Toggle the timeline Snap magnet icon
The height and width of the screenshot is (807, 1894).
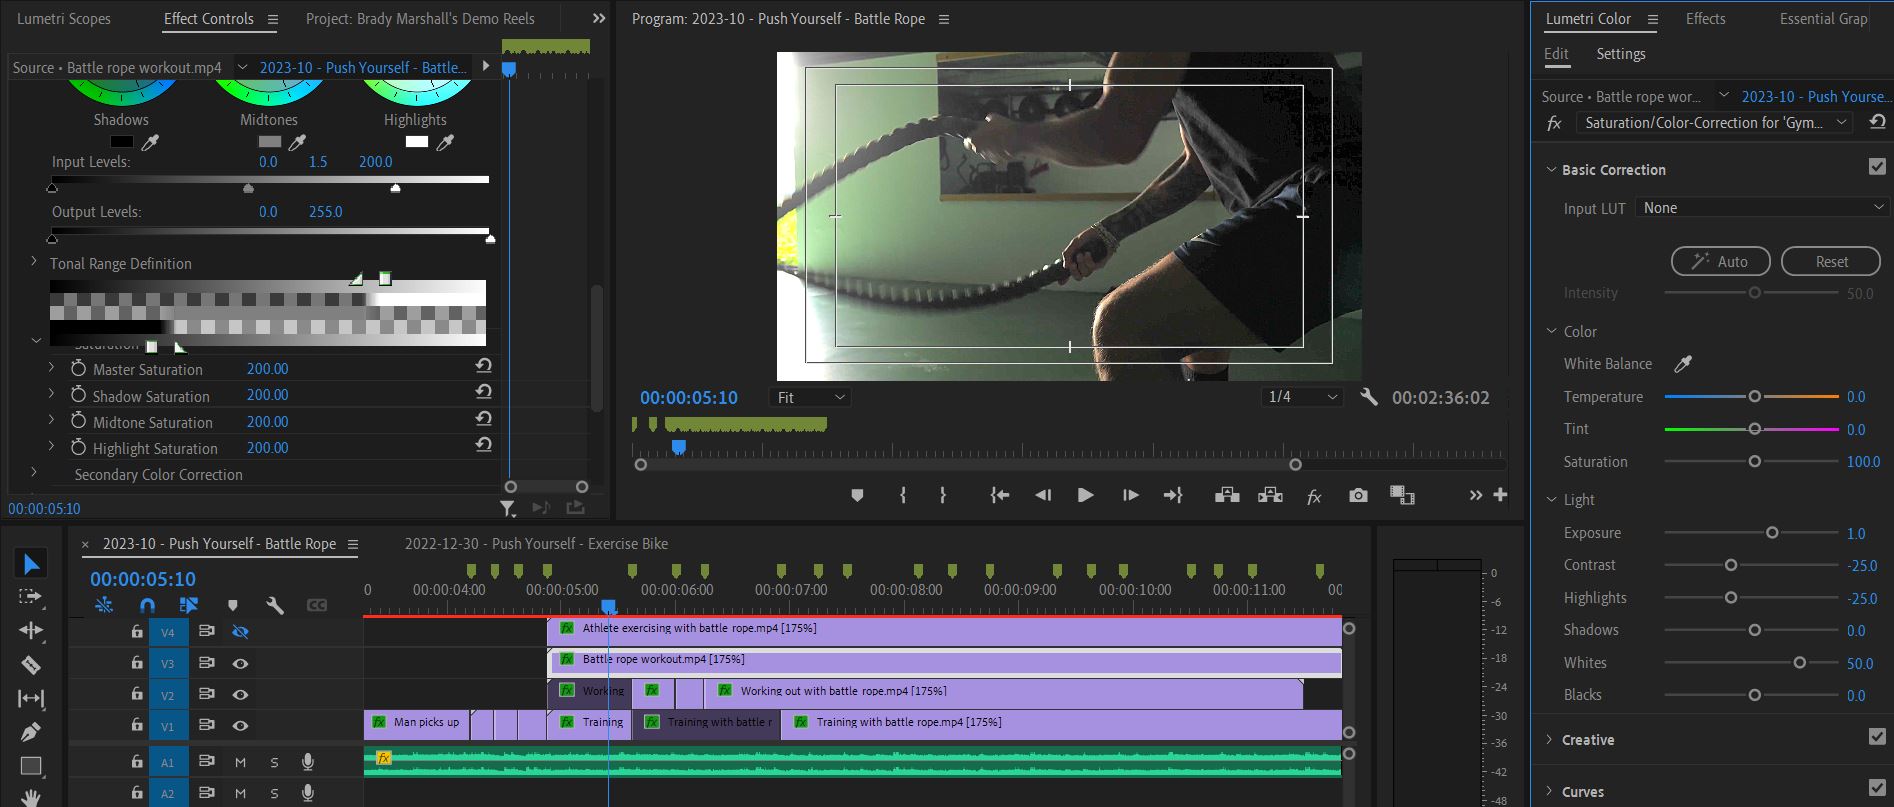(147, 605)
